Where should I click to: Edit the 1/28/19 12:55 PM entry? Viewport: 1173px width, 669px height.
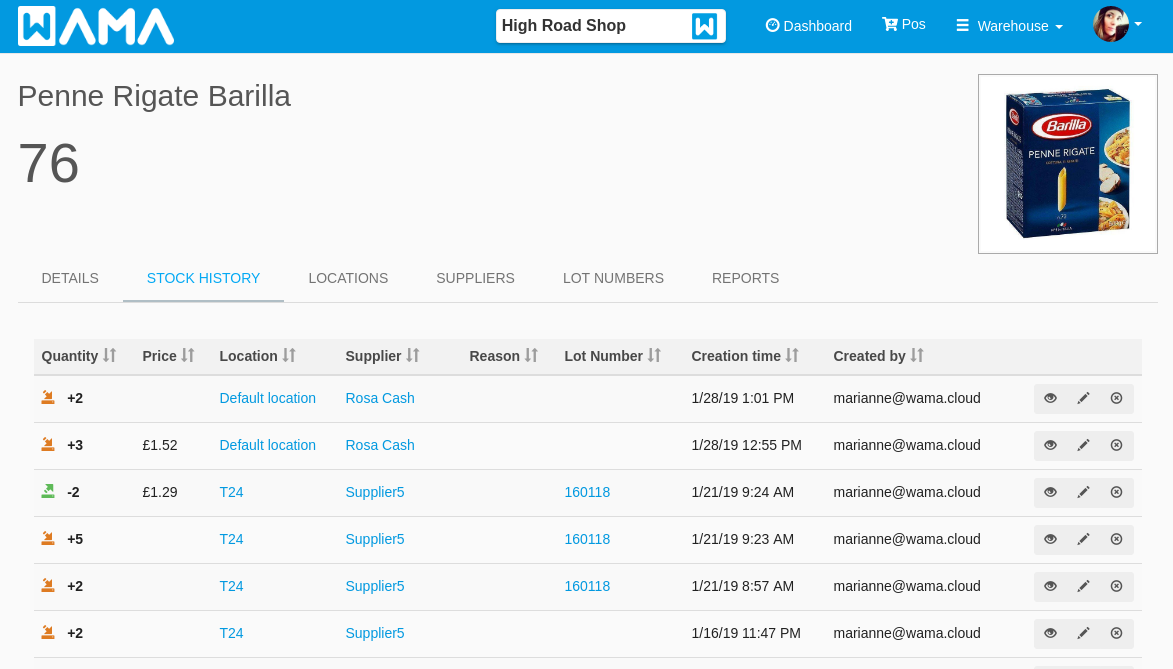[x=1083, y=445]
